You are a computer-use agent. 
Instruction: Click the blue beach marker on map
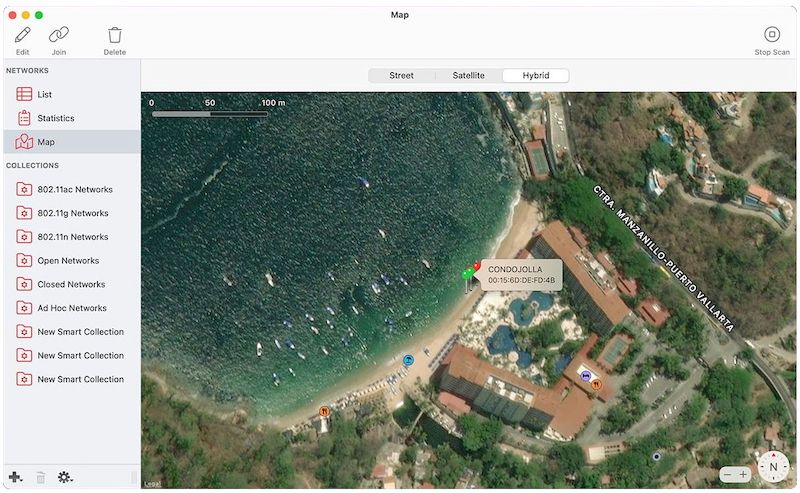tap(408, 360)
